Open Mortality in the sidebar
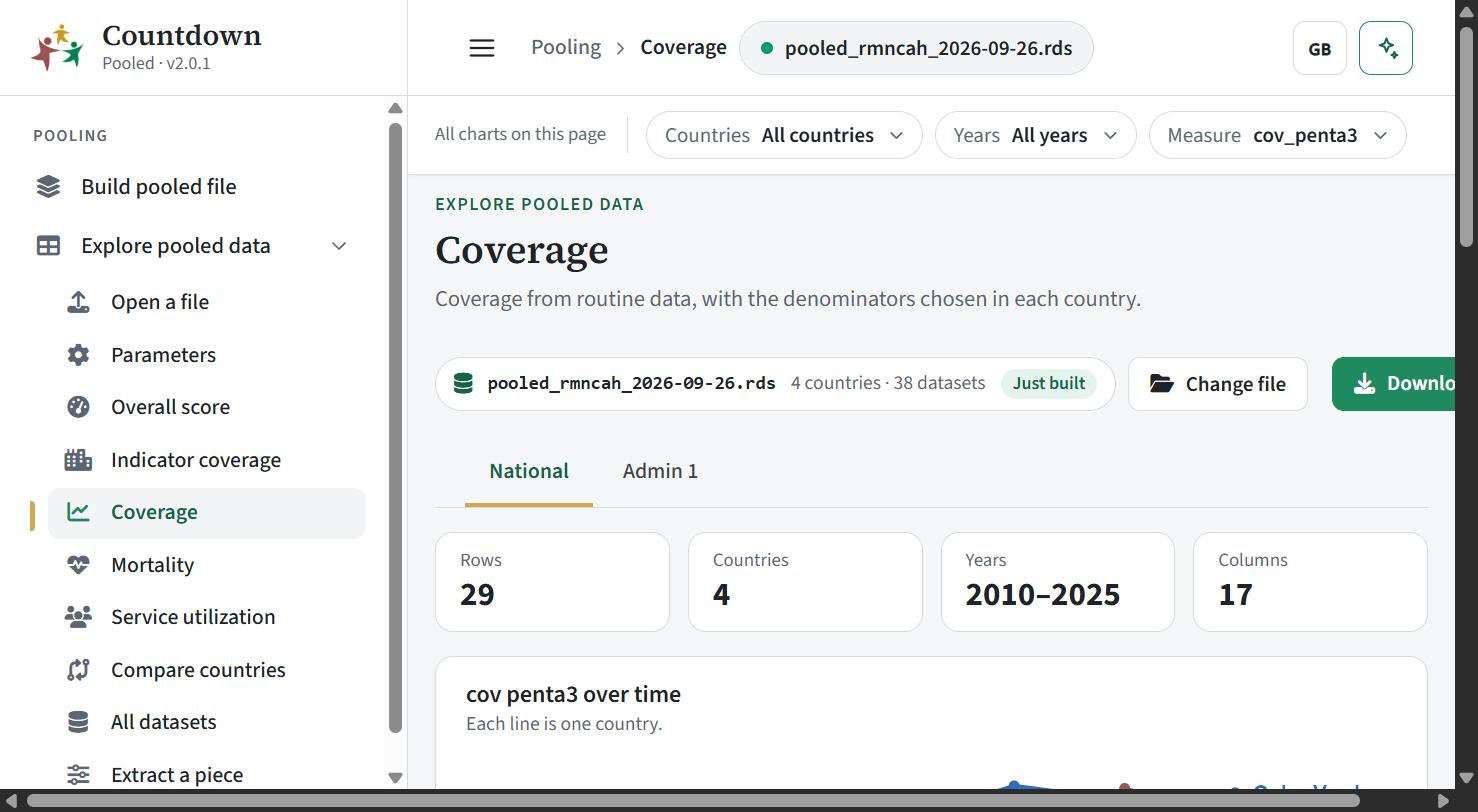Screen dimensions: 1478x812 (207, 565)
